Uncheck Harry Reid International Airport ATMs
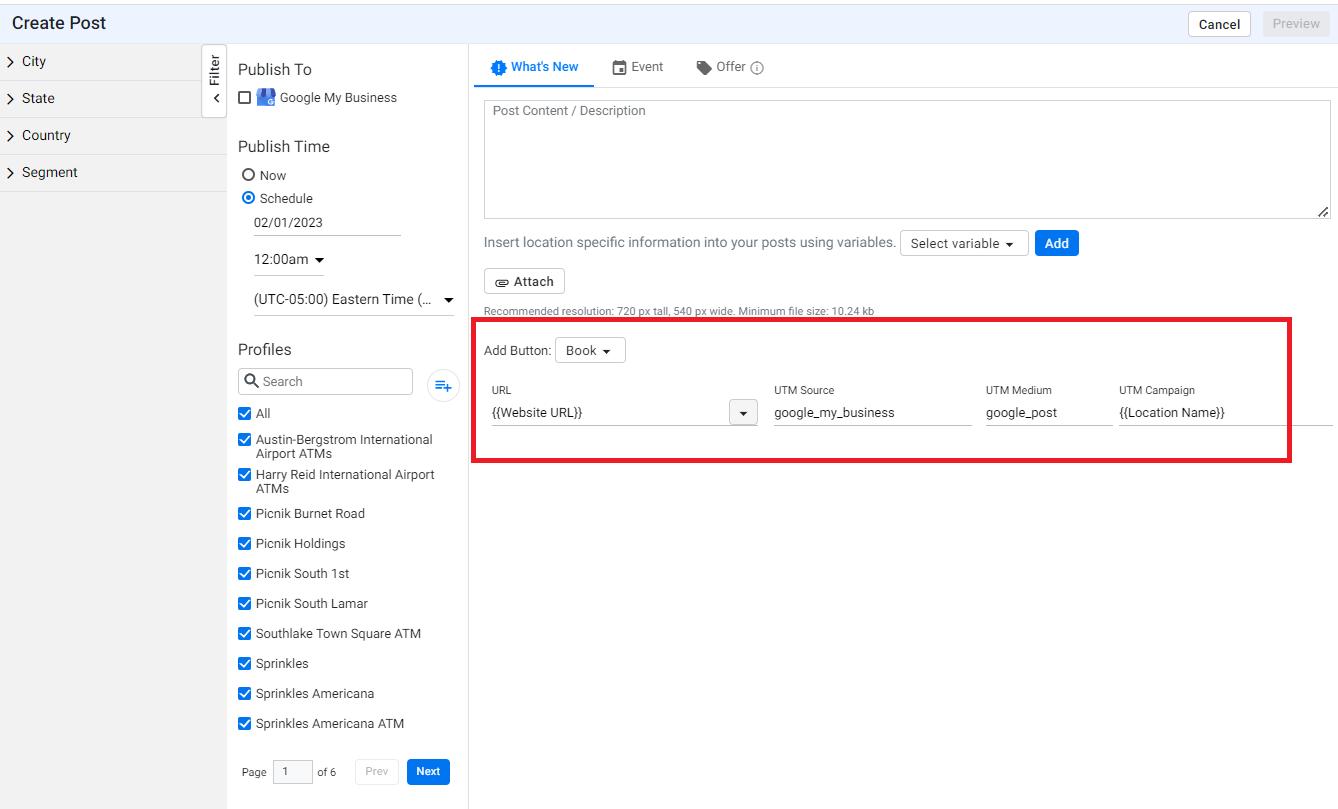Screen dimensions: 1338x809 (245, 475)
